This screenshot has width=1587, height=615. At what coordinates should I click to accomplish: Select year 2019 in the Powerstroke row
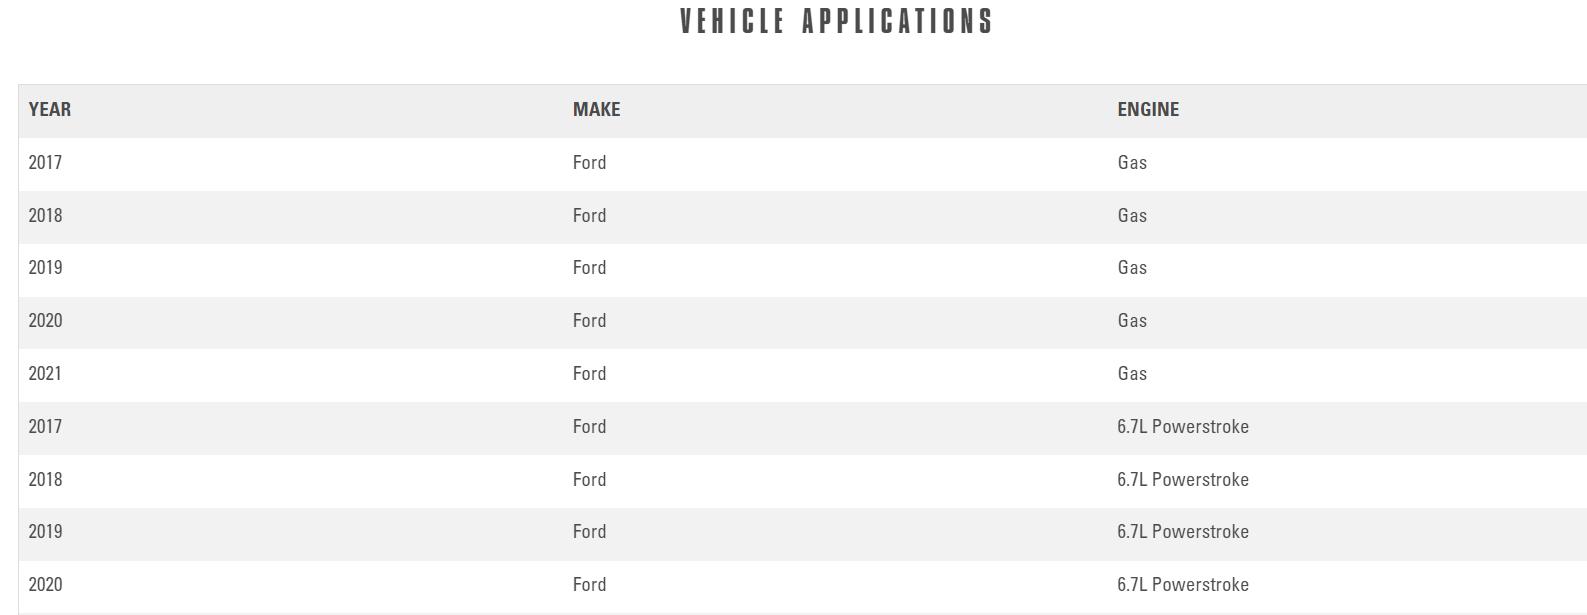(45, 532)
